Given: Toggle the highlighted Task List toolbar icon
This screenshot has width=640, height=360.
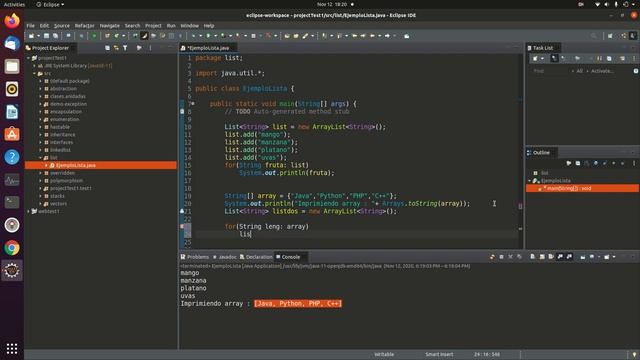Looking at the screenshot, I should click(554, 58).
